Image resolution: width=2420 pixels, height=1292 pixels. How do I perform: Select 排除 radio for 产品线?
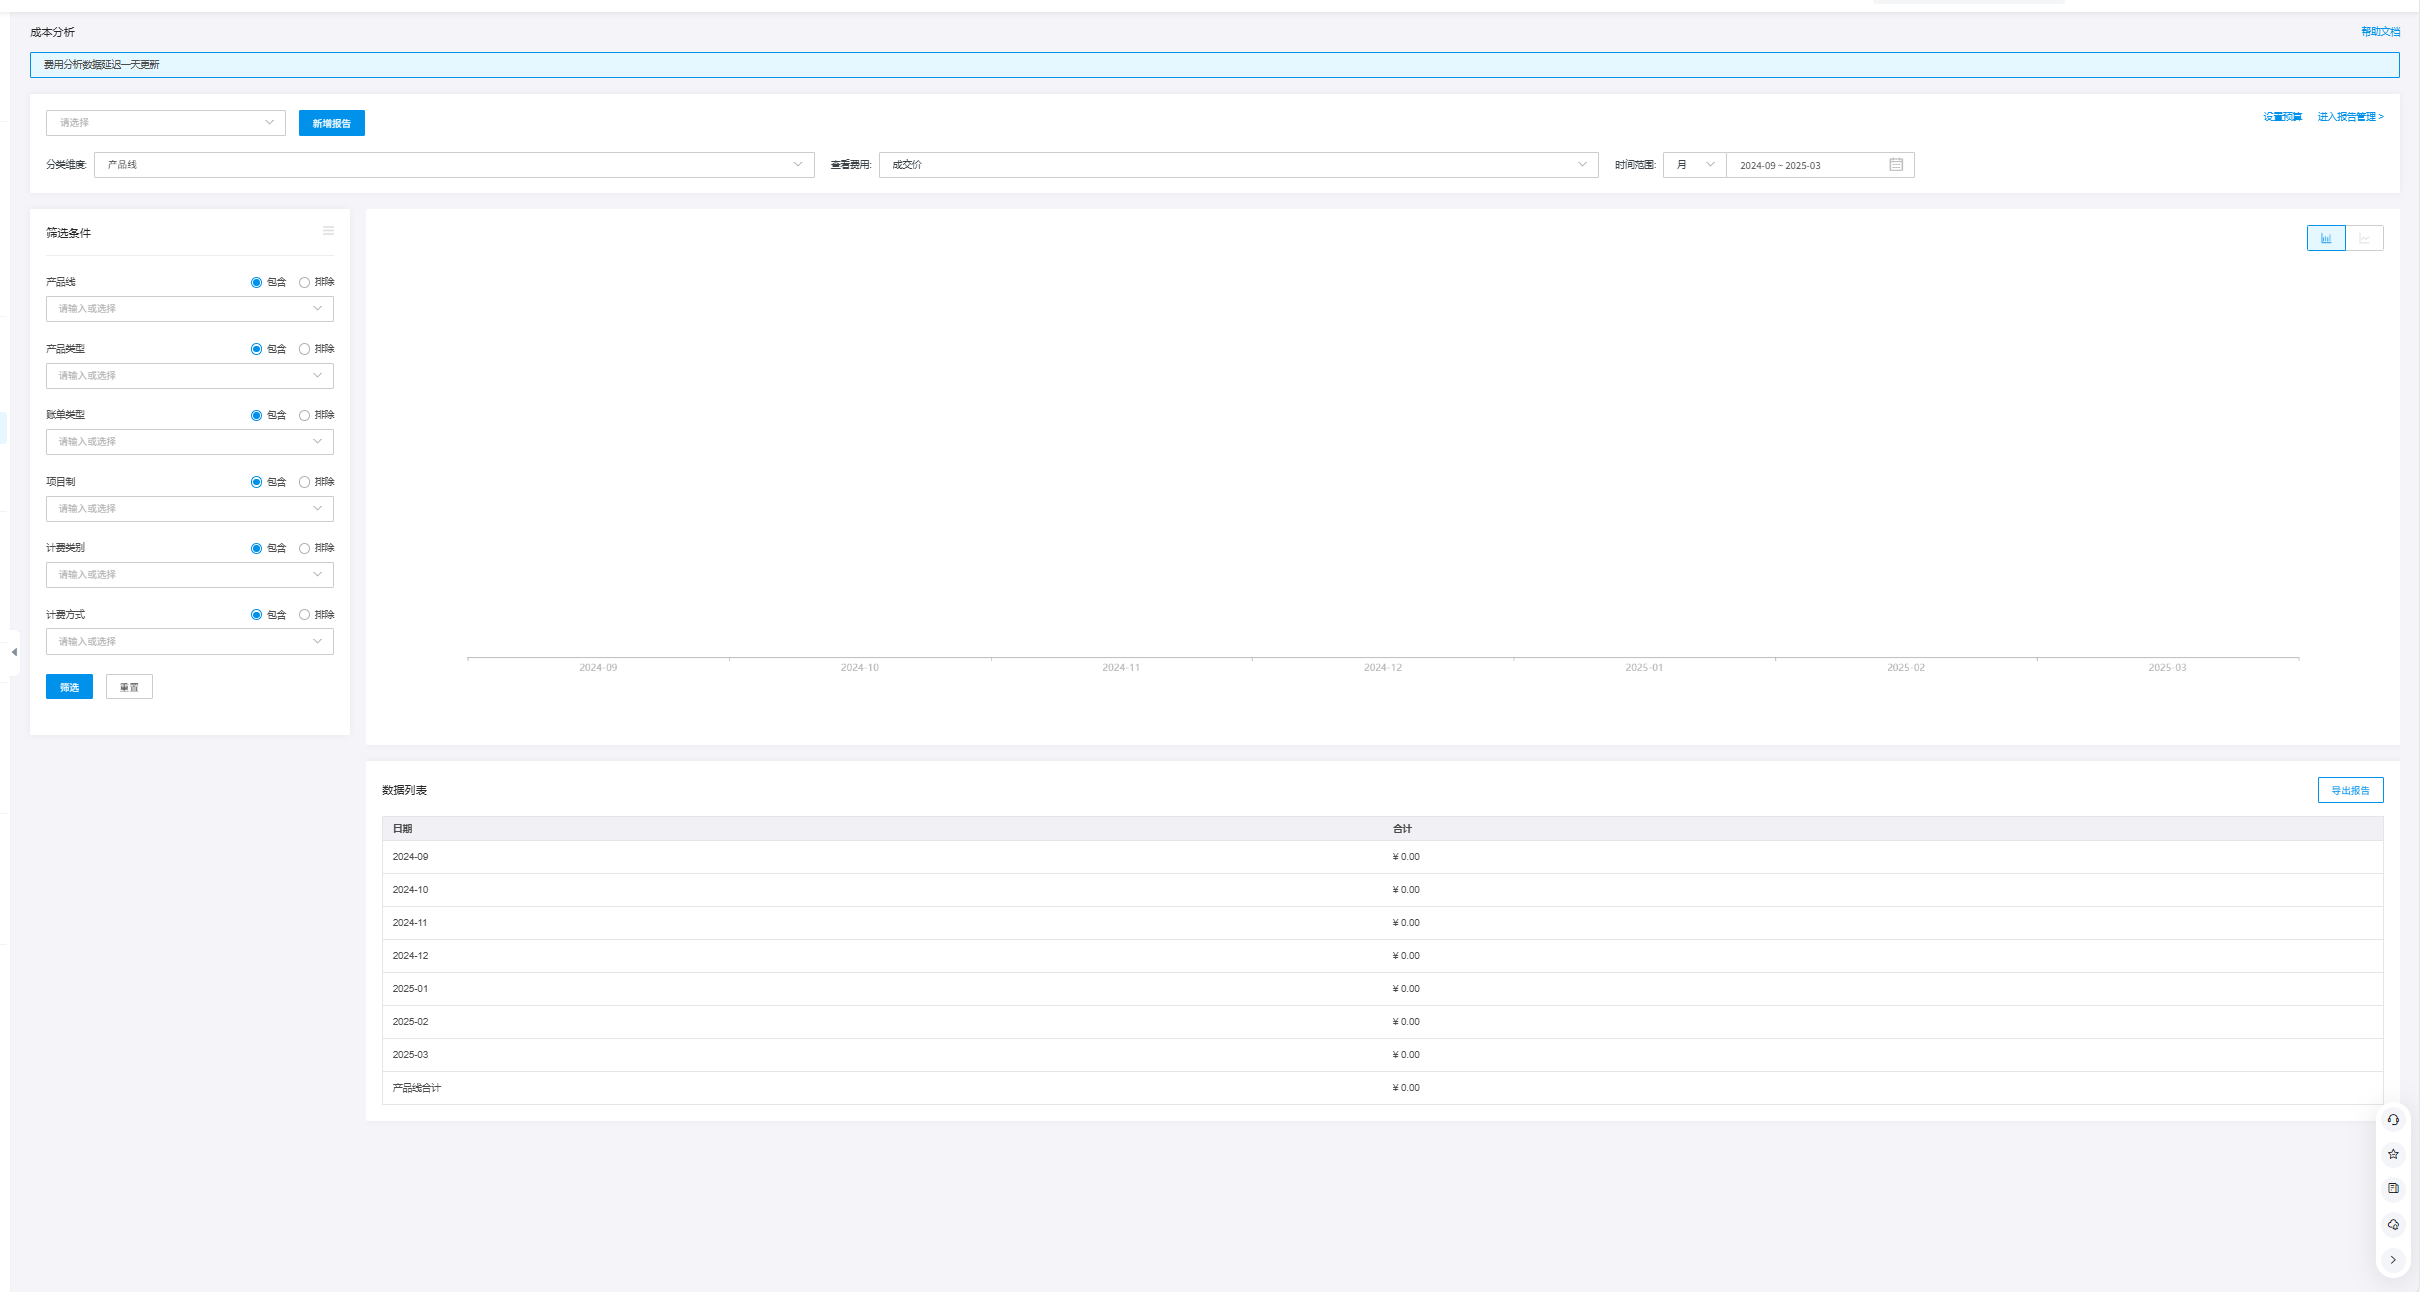click(x=305, y=283)
